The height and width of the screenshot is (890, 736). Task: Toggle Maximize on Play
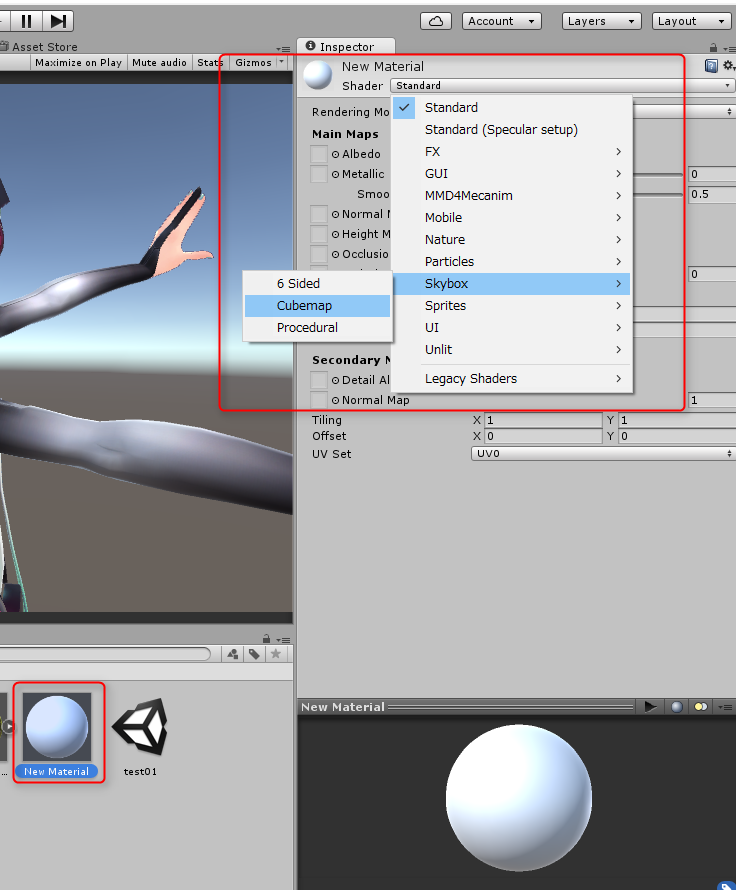pos(78,62)
